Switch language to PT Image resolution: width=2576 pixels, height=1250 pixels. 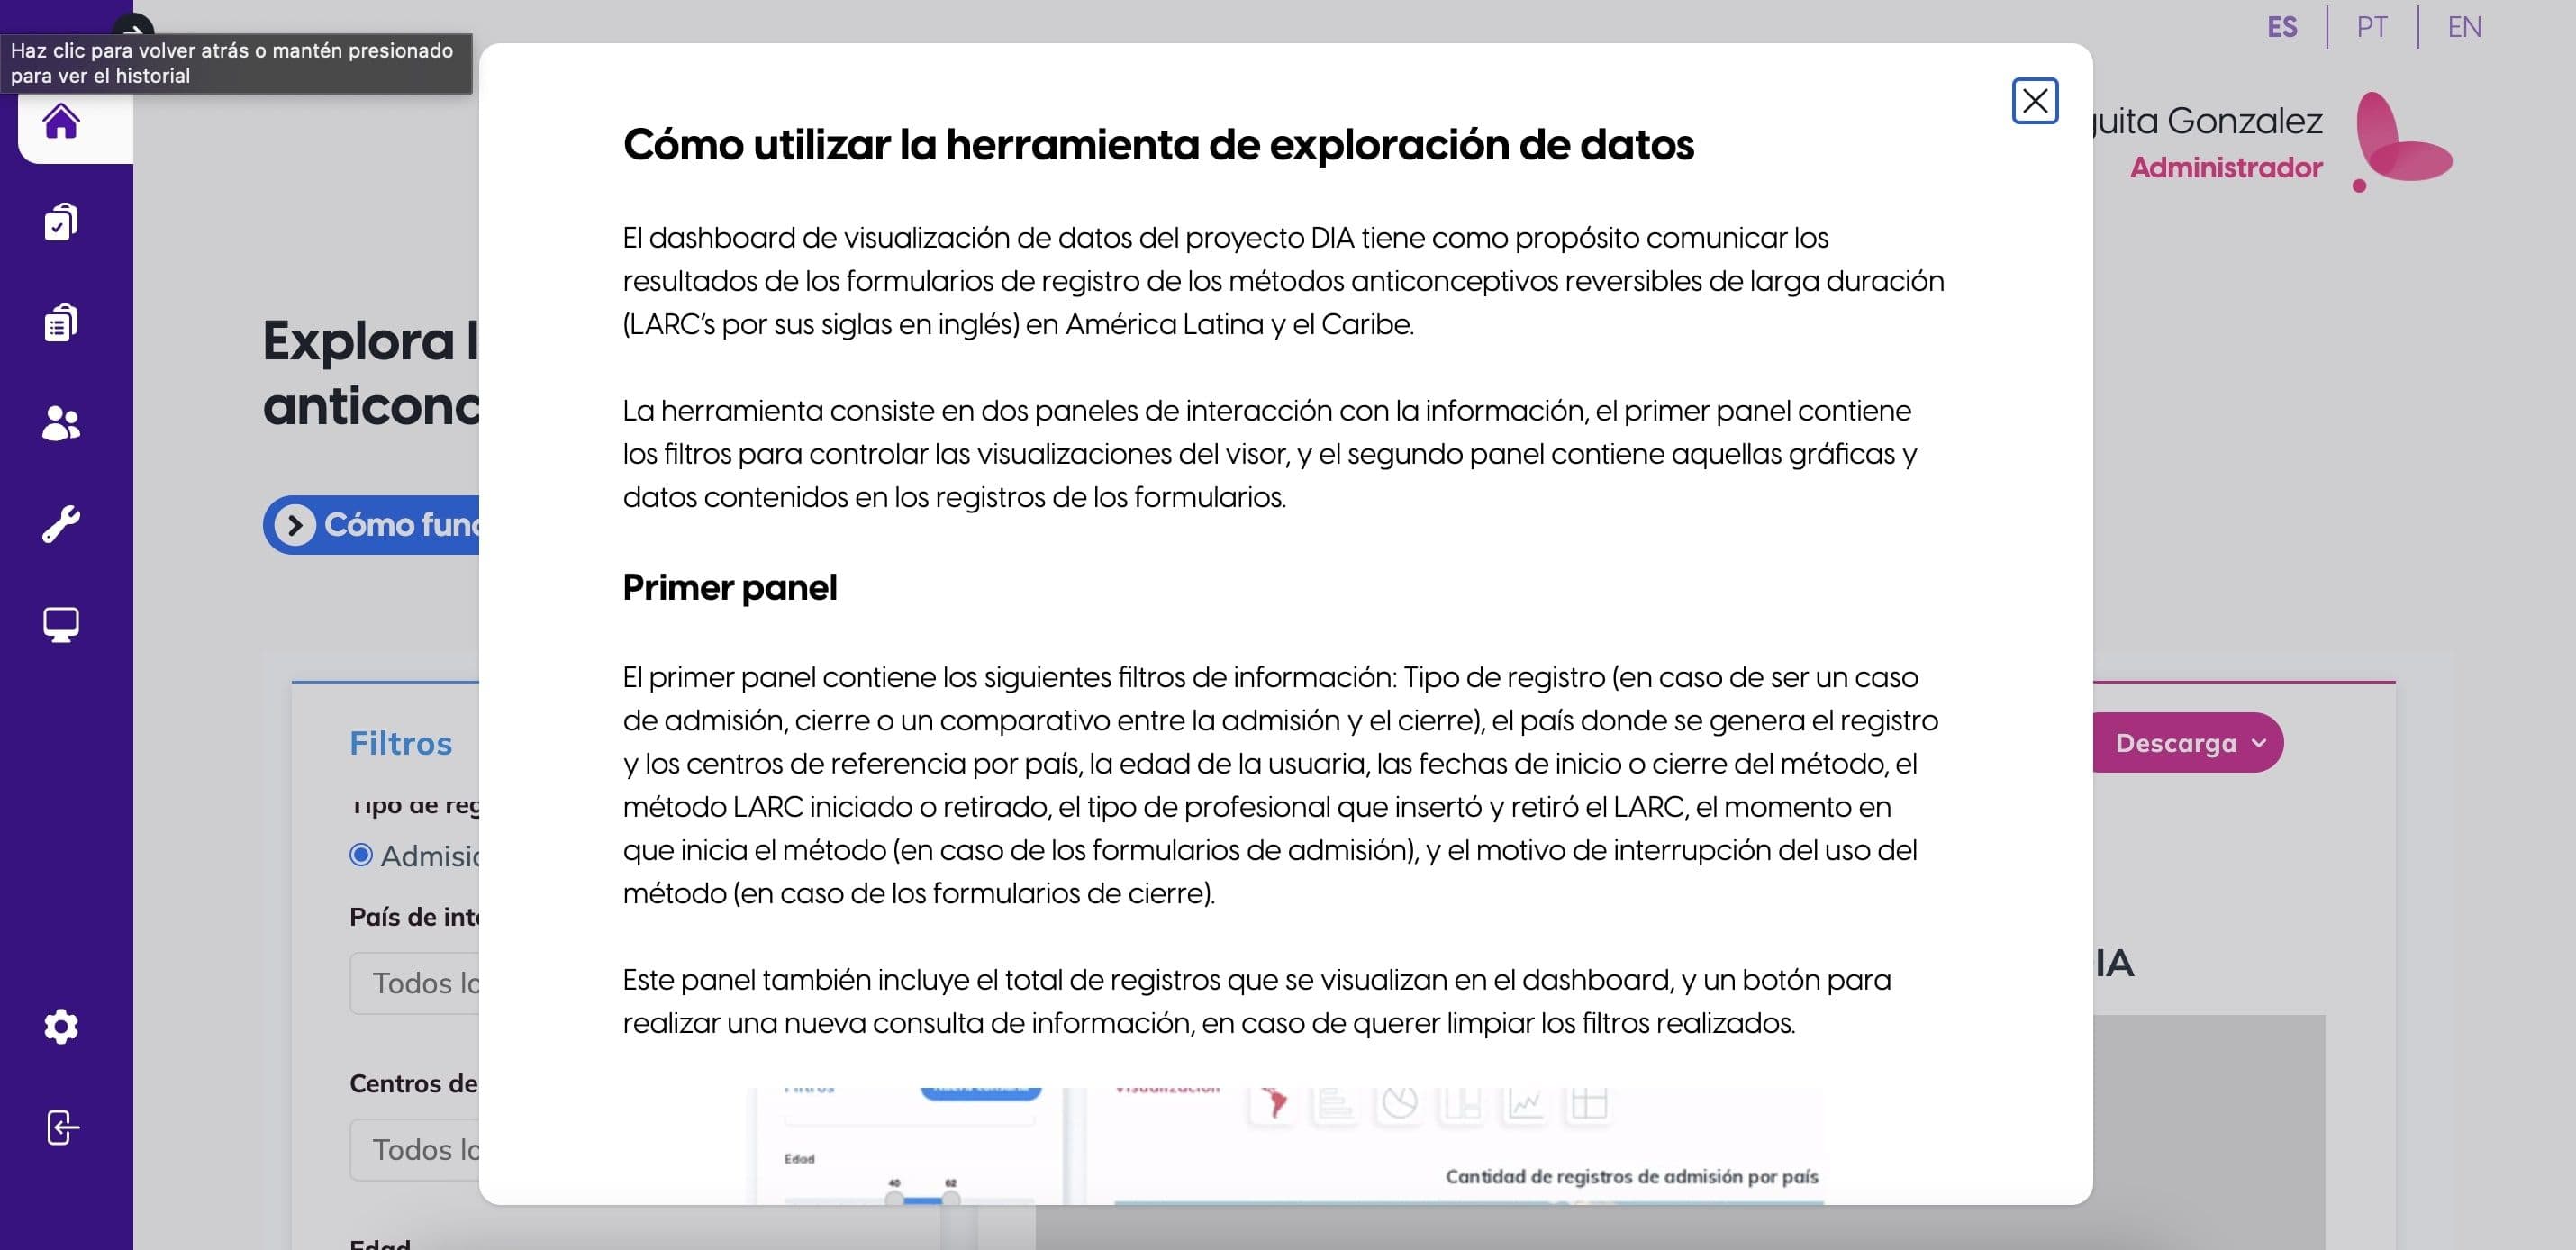click(x=2372, y=27)
